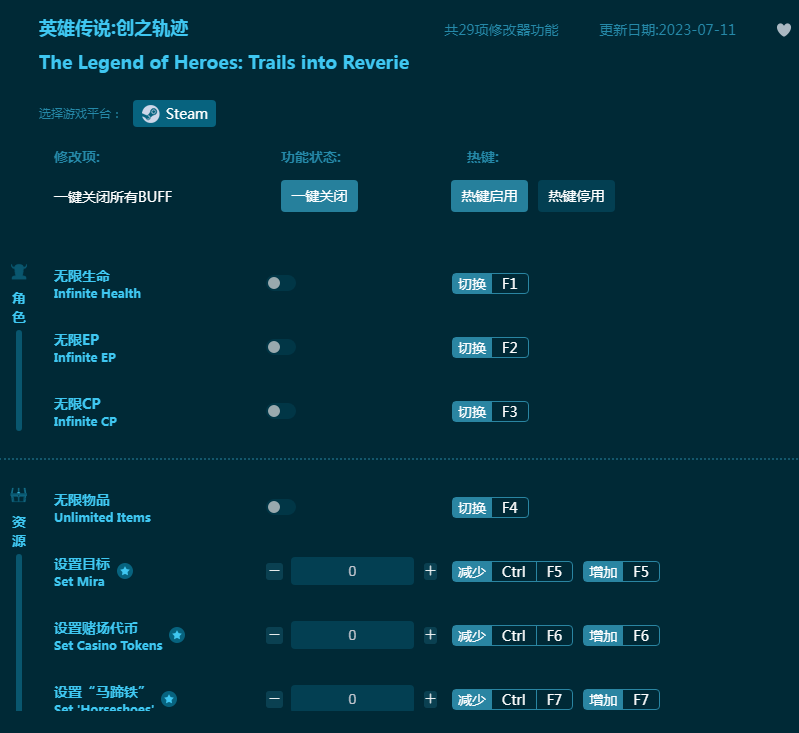The width and height of the screenshot is (799, 733).
Task: Click the 一键关闭 button
Action: click(319, 196)
